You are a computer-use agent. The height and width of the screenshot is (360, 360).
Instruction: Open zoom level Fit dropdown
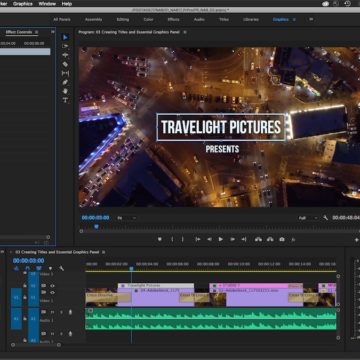click(x=126, y=218)
